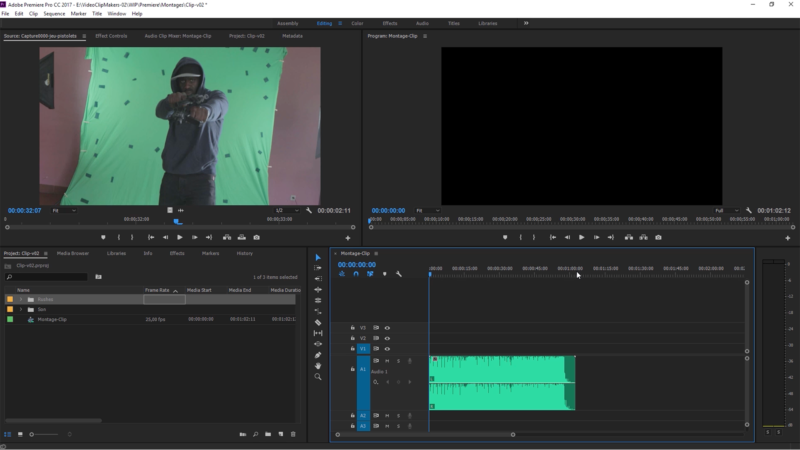Screen dimensions: 800x450
Task: Select the Hand tool
Action: click(318, 366)
